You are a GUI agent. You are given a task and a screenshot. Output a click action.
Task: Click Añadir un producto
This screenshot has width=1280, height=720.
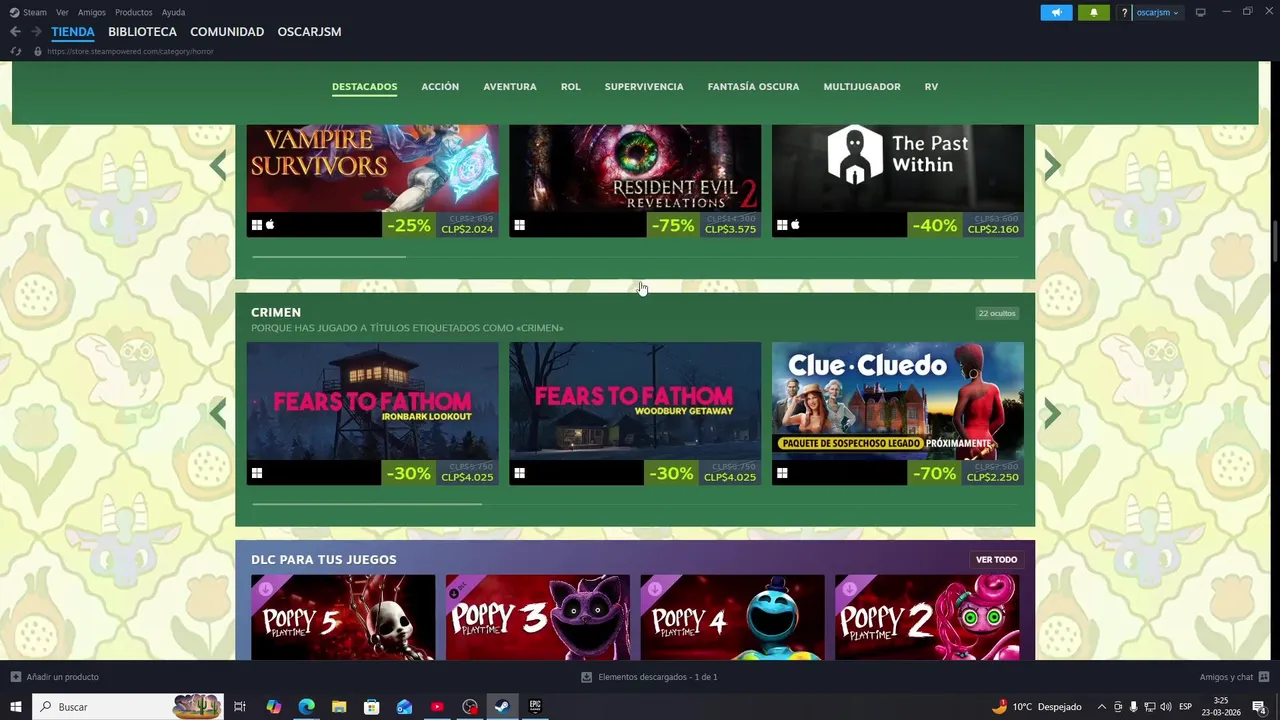click(x=62, y=677)
